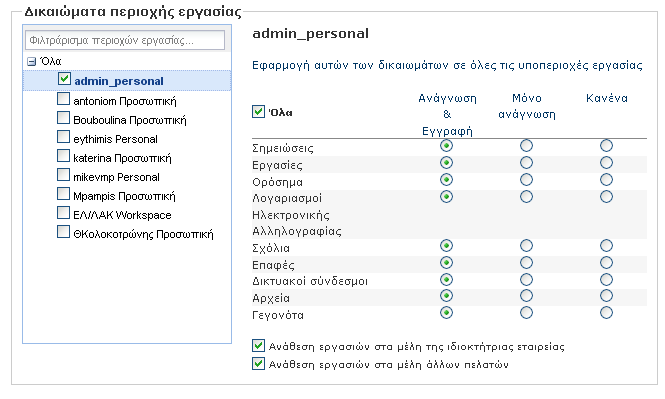665x399 pixels.
Task: Choose read-only for Ορόσημα
Action: point(526,180)
